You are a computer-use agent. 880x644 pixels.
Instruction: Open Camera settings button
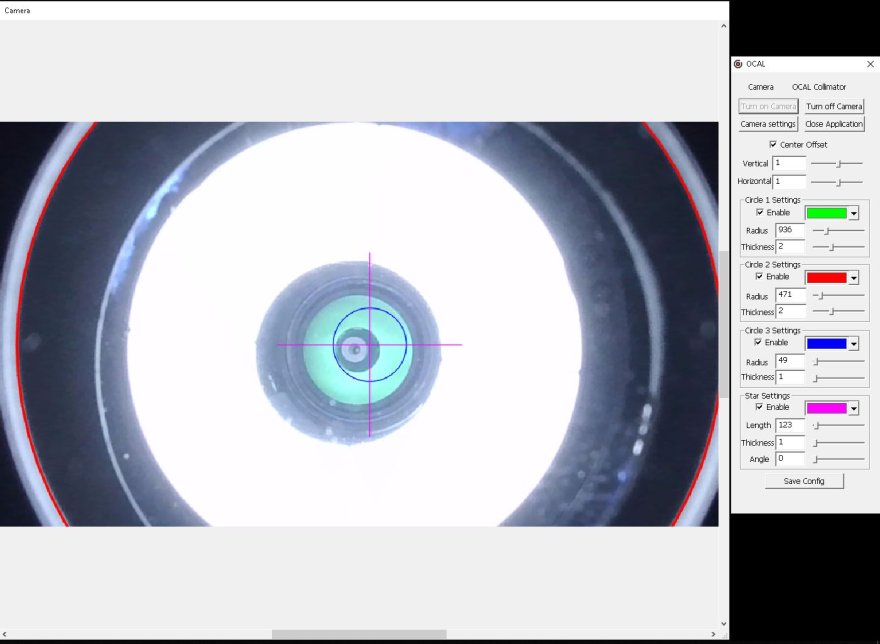pyautogui.click(x=768, y=124)
